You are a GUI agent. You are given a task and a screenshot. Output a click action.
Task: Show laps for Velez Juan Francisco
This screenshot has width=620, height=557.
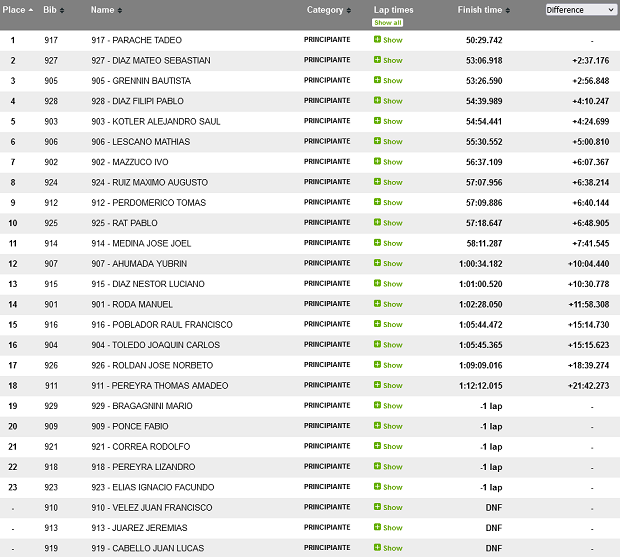(x=387, y=508)
